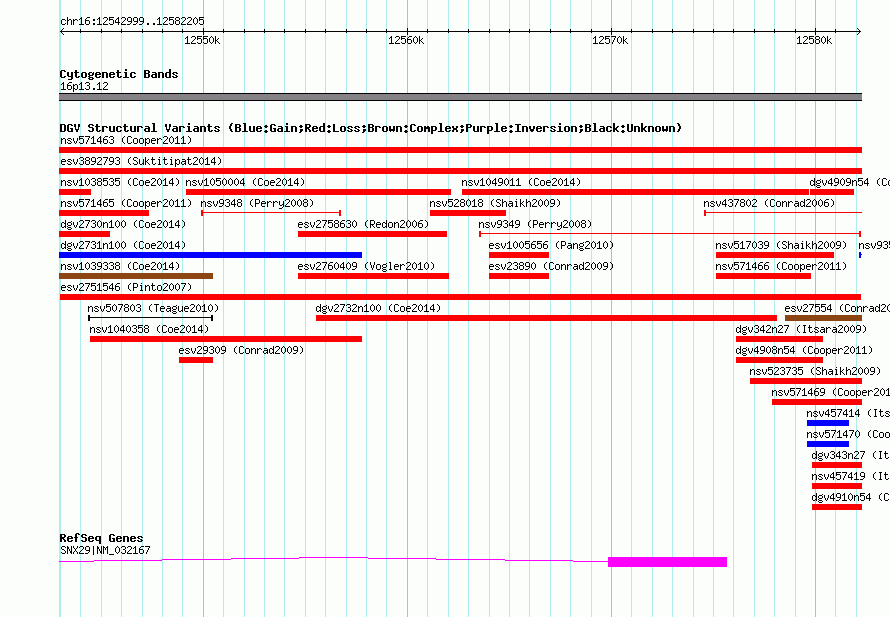Select the dgv2731n100 (Coe2014) gain label

tap(123, 245)
